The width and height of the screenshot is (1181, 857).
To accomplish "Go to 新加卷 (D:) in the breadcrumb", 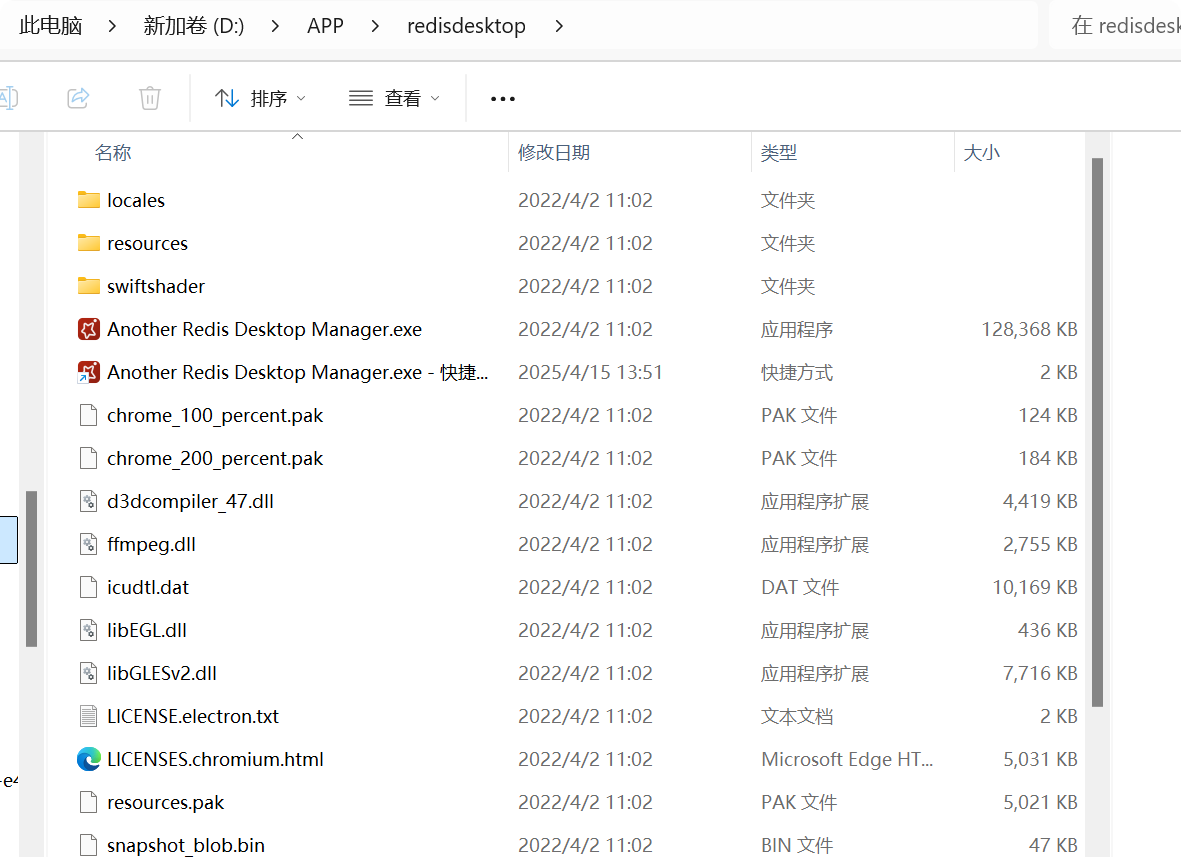I will click(x=194, y=26).
